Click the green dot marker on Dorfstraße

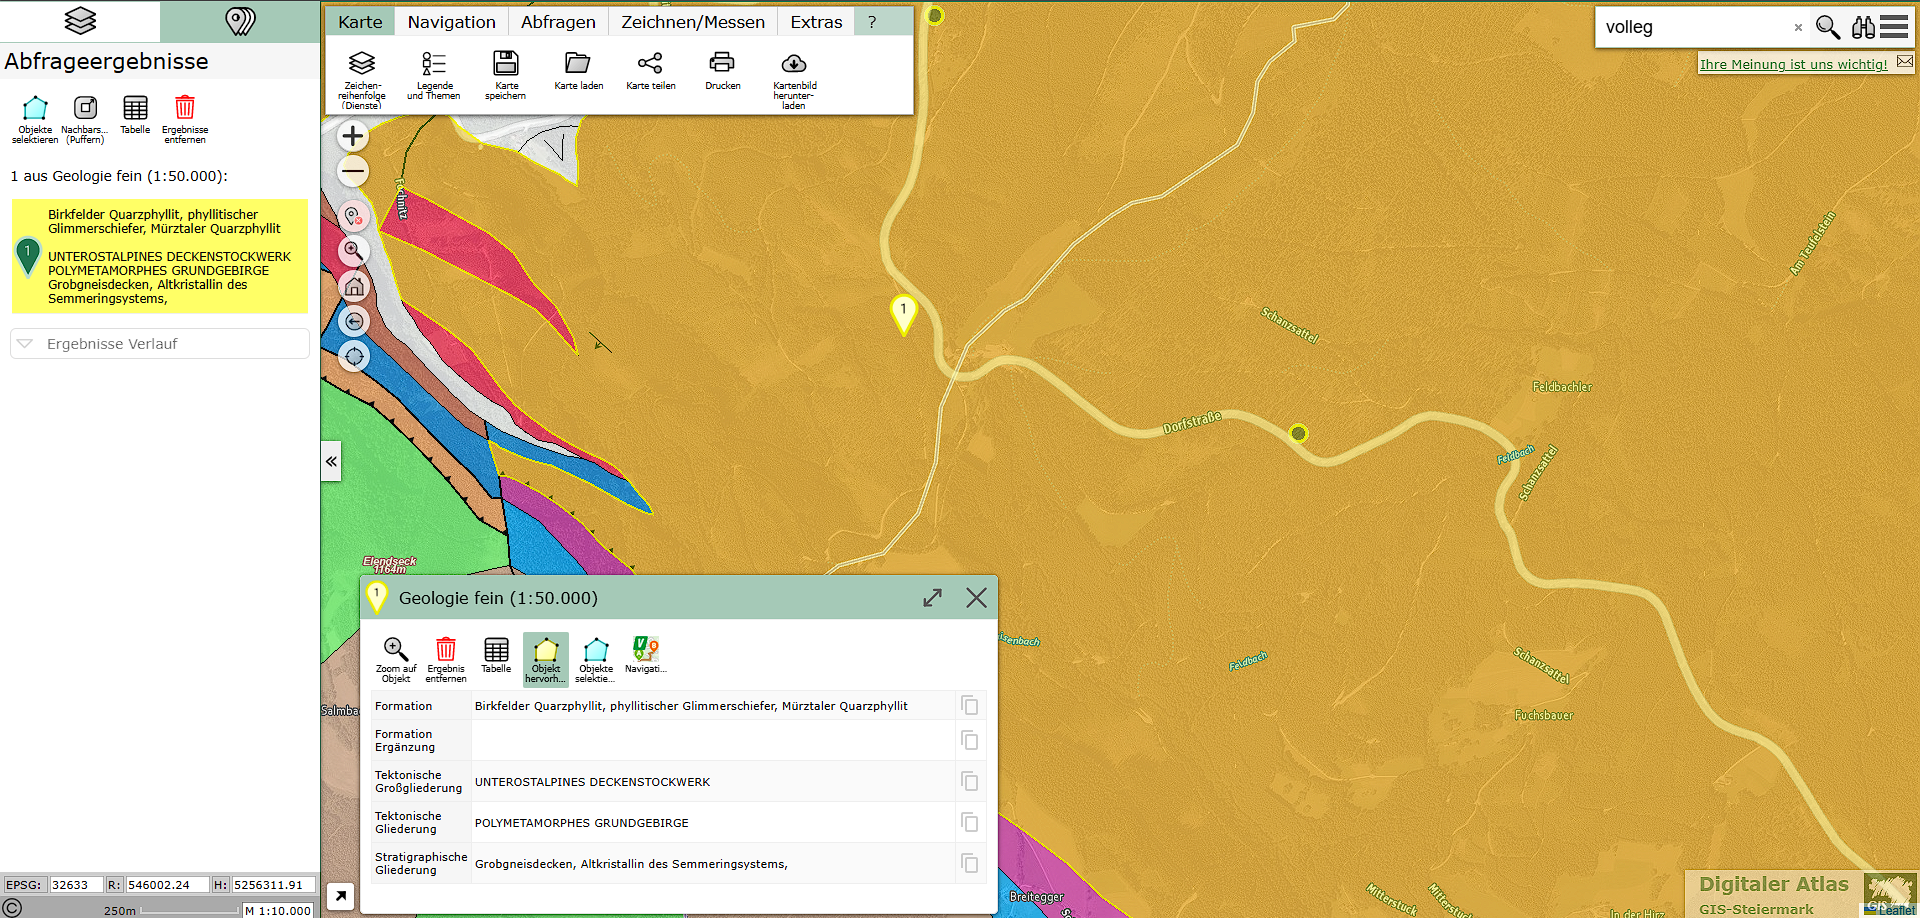tap(1298, 433)
